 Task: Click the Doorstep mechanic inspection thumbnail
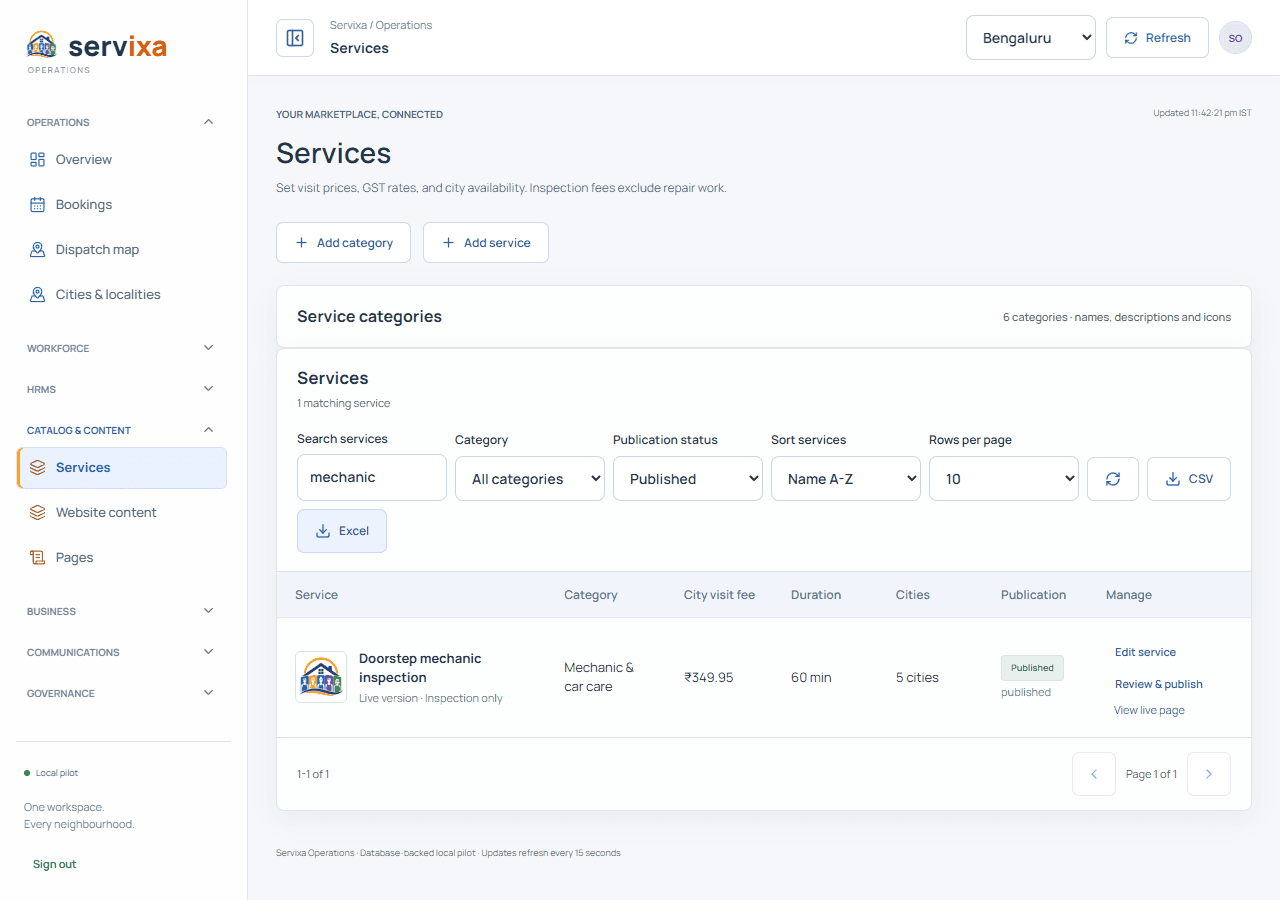[x=321, y=677]
